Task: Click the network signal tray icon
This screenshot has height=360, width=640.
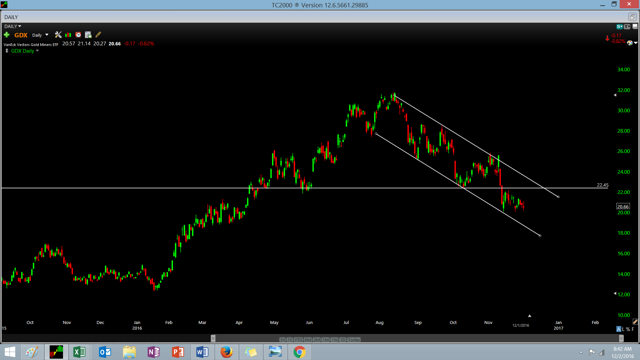Action: (602, 352)
